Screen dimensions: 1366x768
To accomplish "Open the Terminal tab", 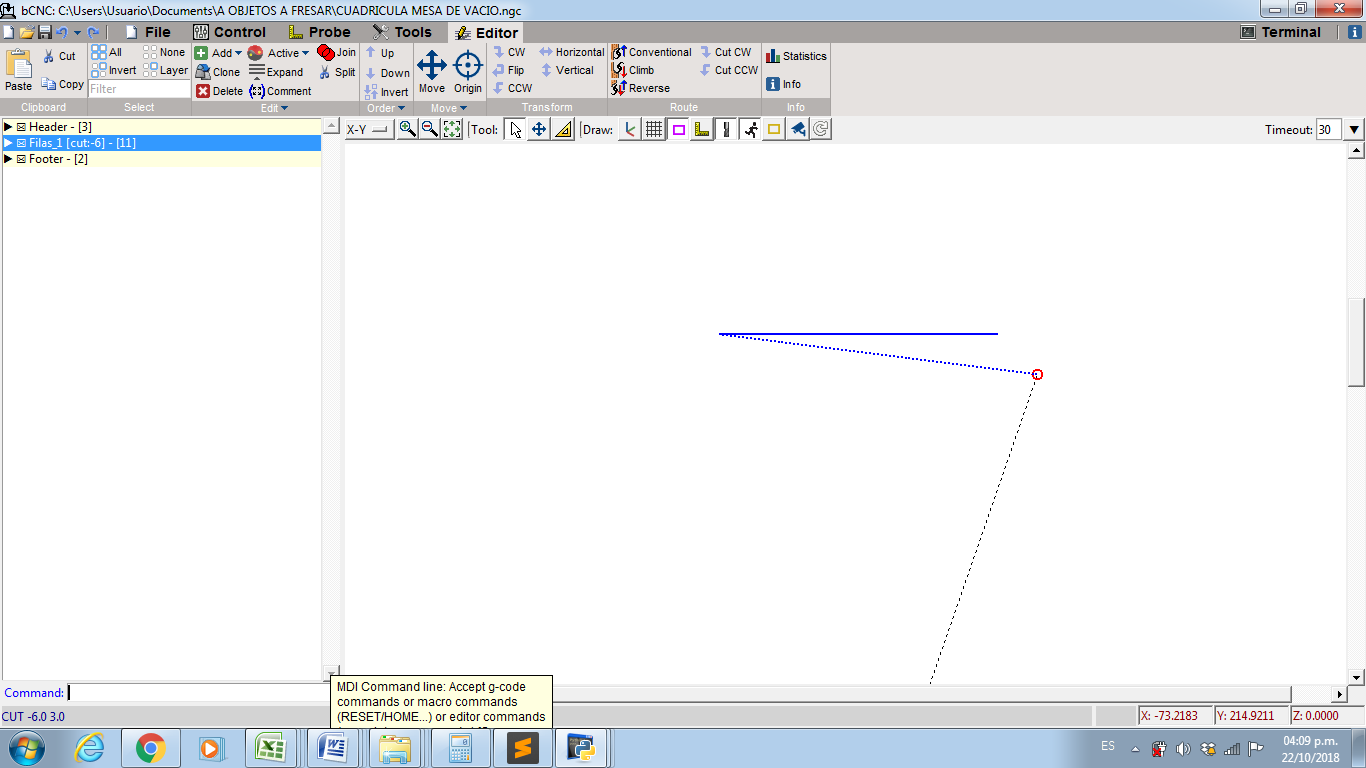I will [x=1281, y=32].
